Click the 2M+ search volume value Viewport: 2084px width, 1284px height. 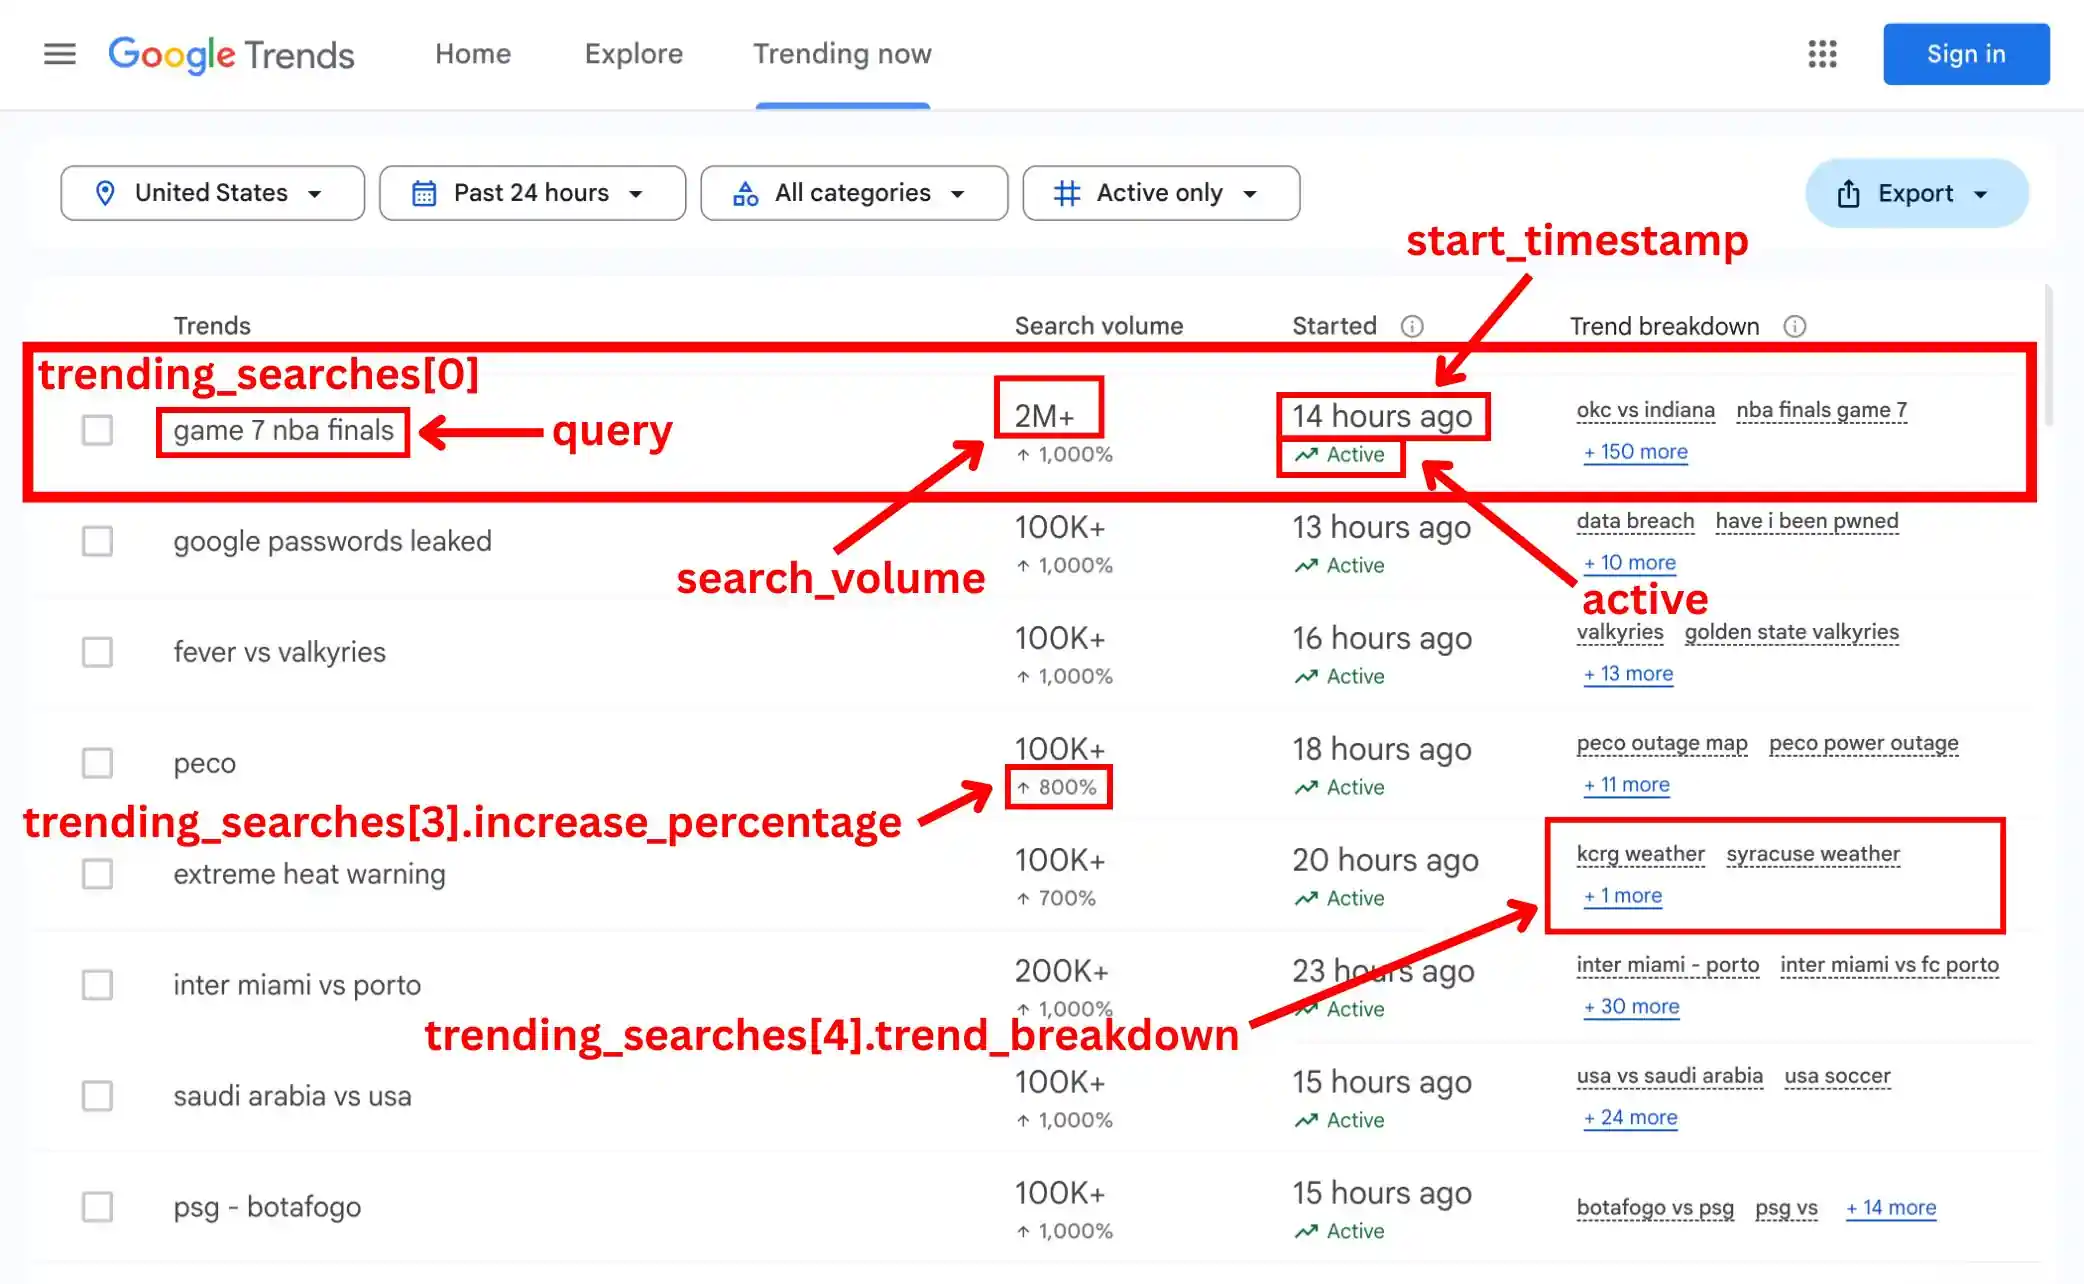(x=1045, y=416)
